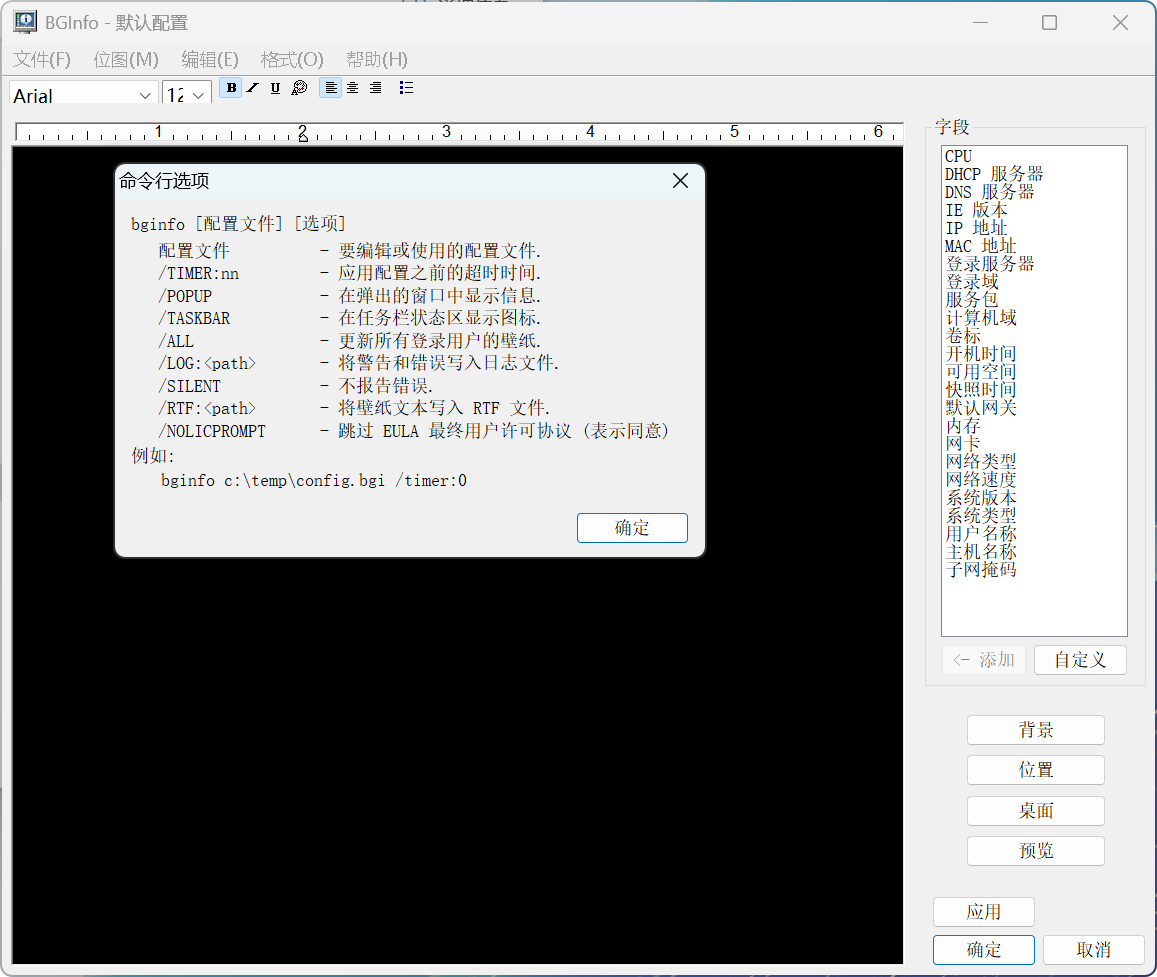The image size is (1157, 977).
Task: Center align the text
Action: pos(353,88)
